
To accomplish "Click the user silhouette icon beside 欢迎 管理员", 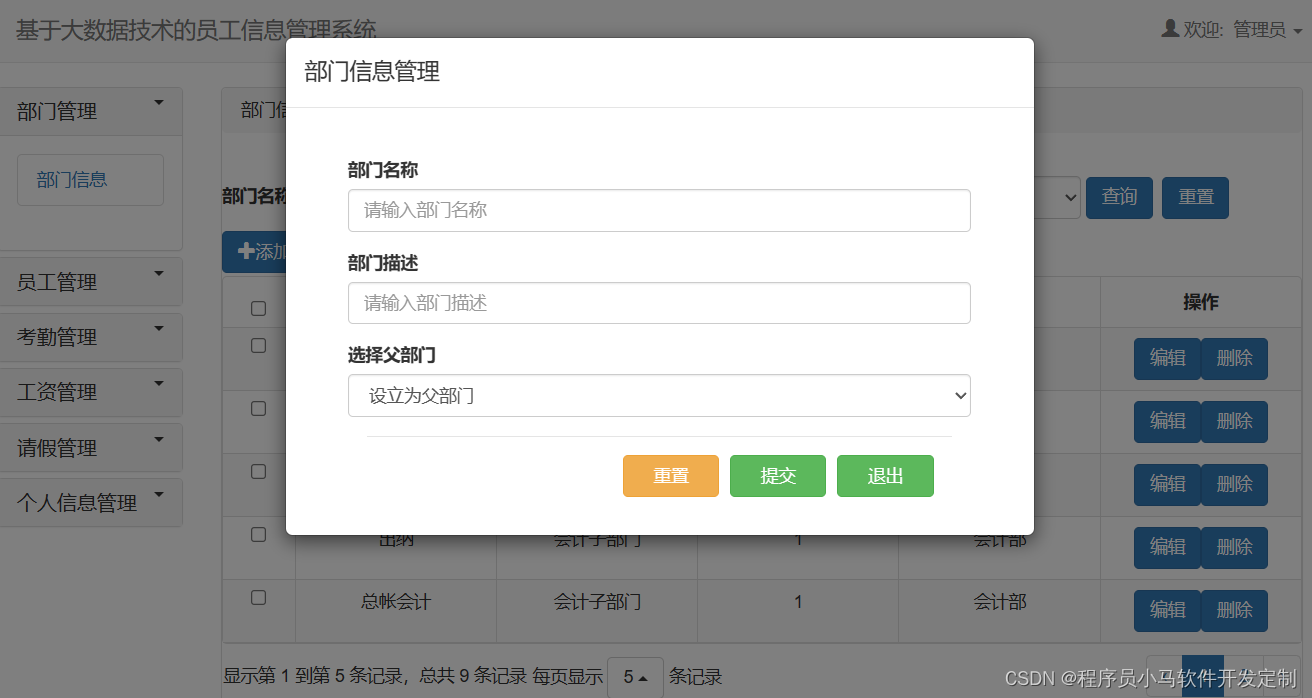I will coord(1169,29).
